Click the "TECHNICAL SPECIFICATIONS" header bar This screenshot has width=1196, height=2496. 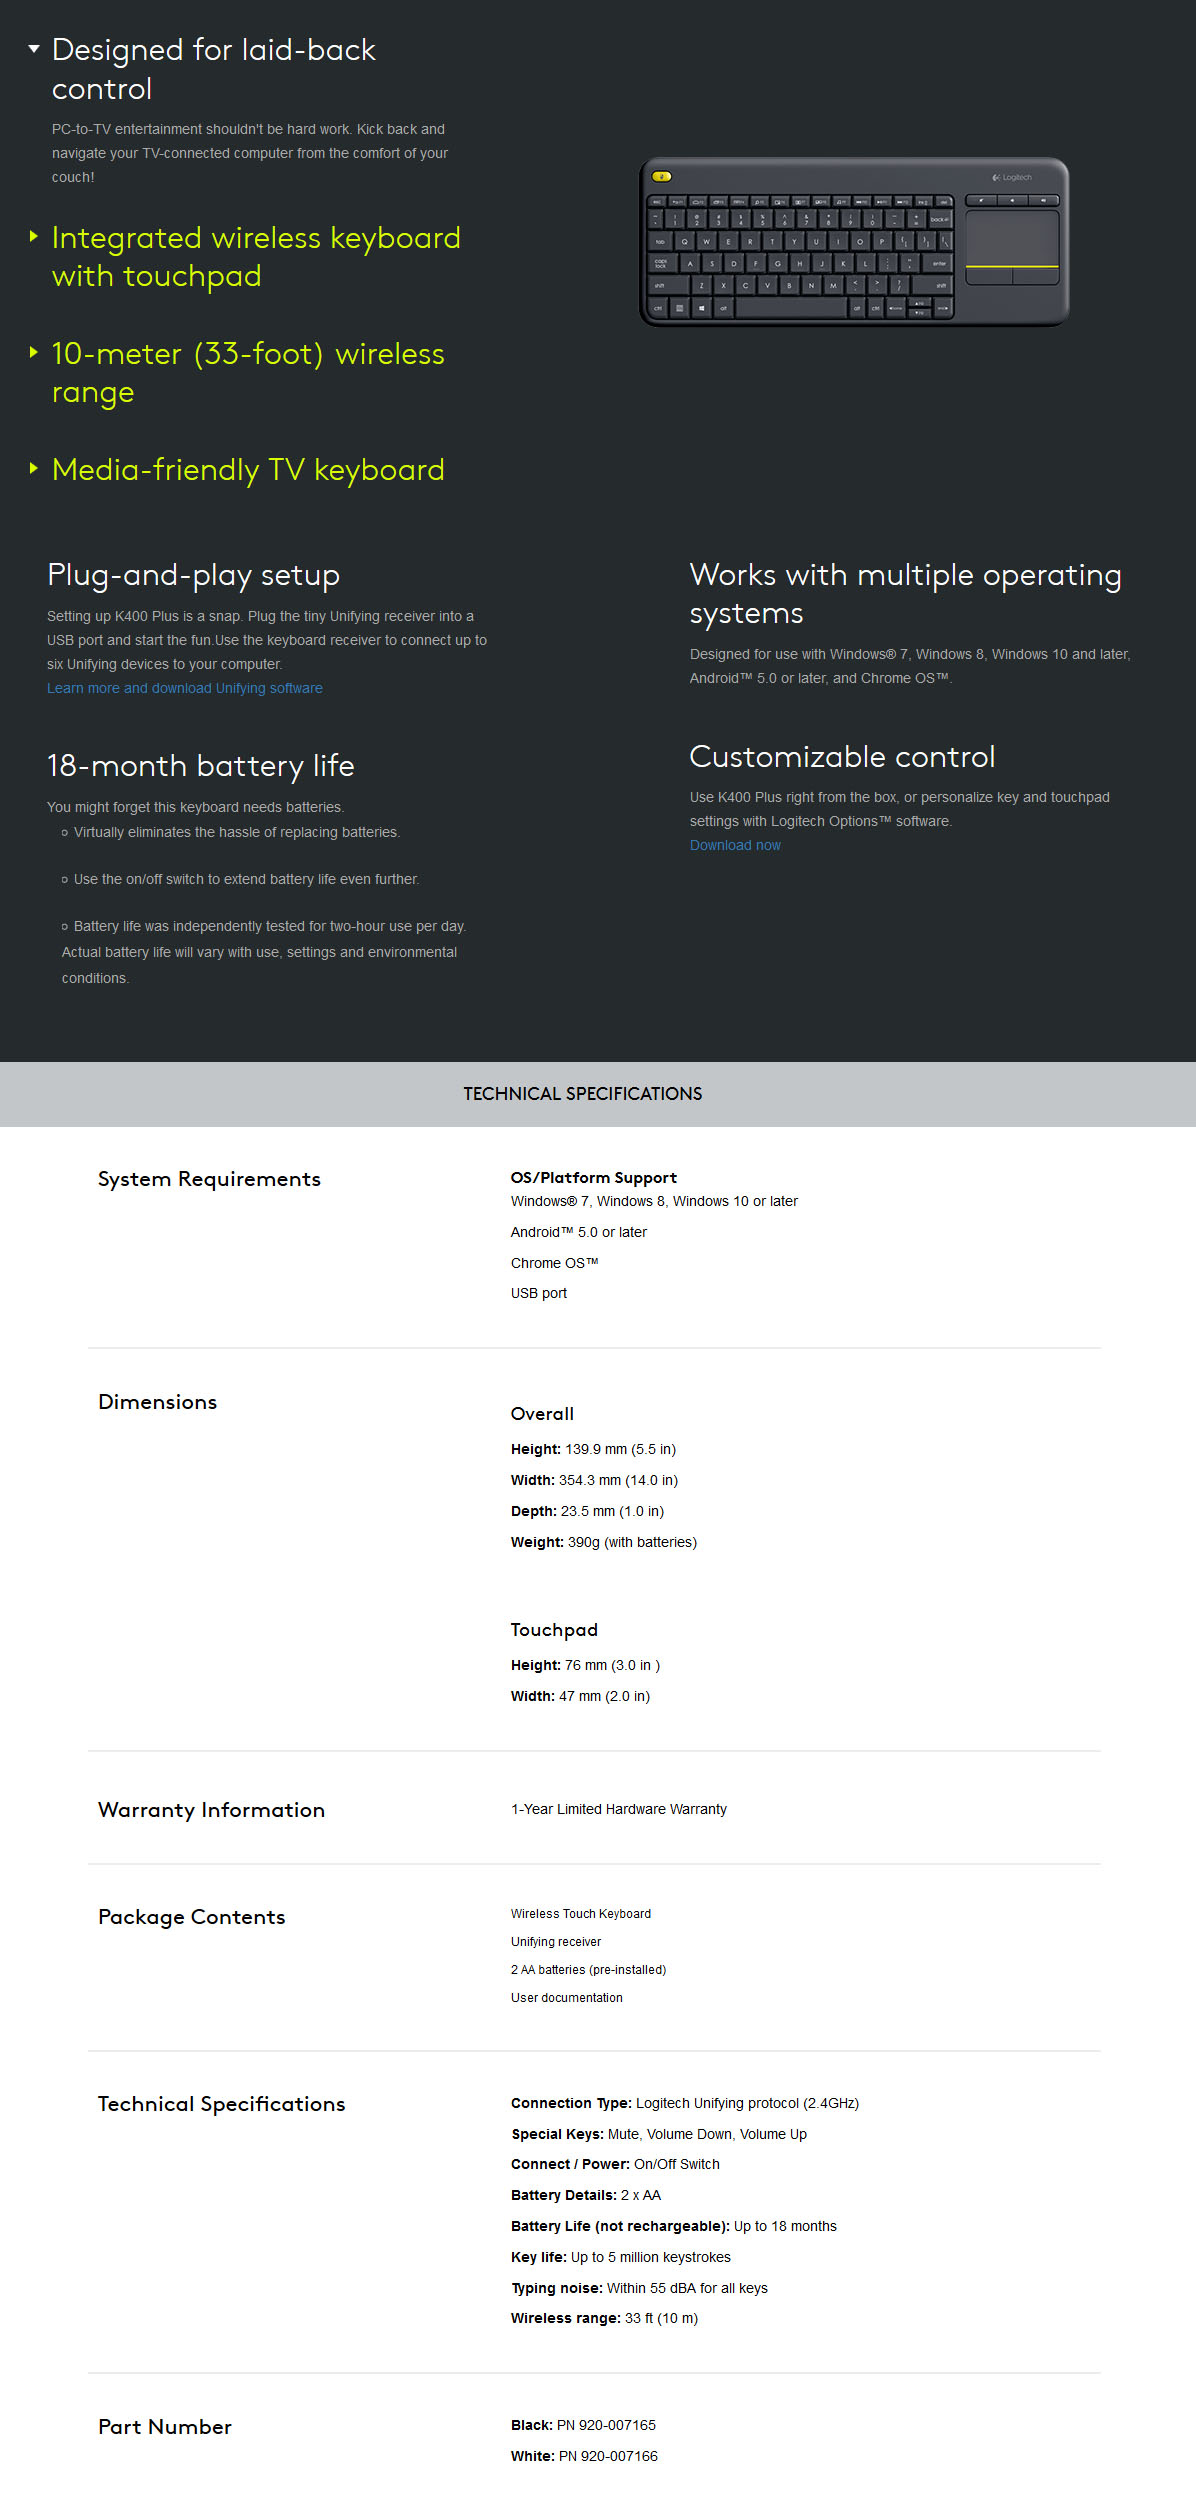click(583, 1094)
